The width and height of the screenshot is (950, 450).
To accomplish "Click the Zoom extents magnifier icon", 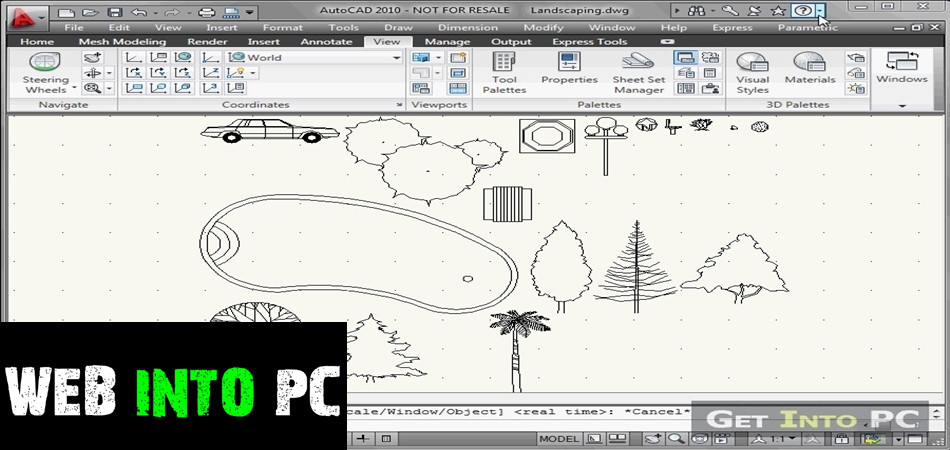I will pyautogui.click(x=93, y=88).
